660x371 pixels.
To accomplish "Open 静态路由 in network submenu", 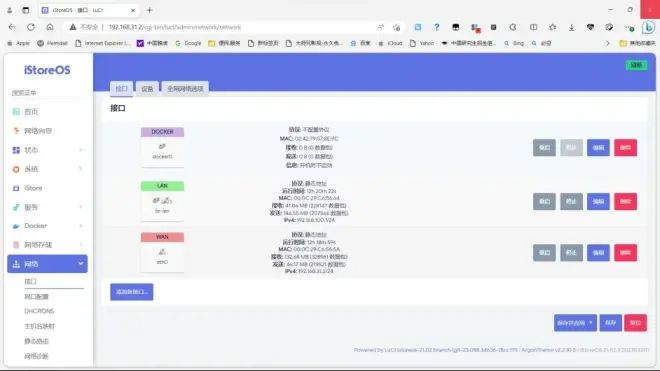I will 36,342.
